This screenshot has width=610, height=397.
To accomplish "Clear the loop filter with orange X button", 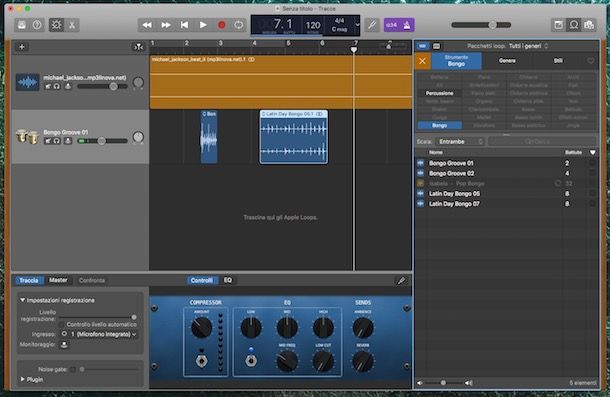I will pos(422,61).
